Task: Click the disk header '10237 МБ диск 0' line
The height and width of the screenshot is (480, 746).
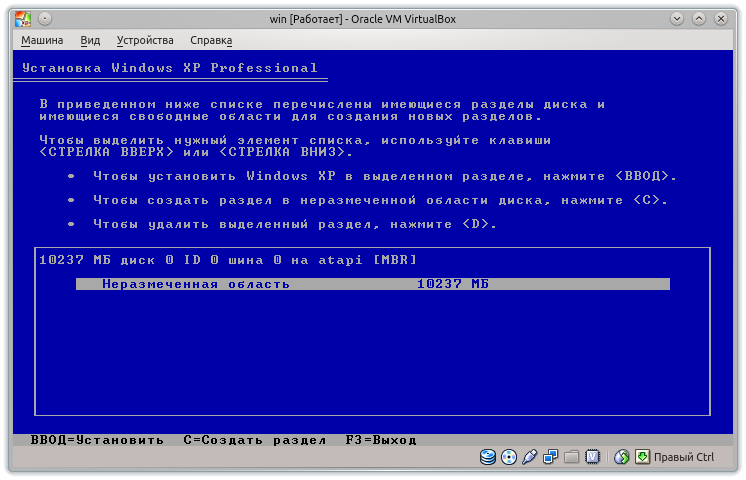Action: coord(228,260)
